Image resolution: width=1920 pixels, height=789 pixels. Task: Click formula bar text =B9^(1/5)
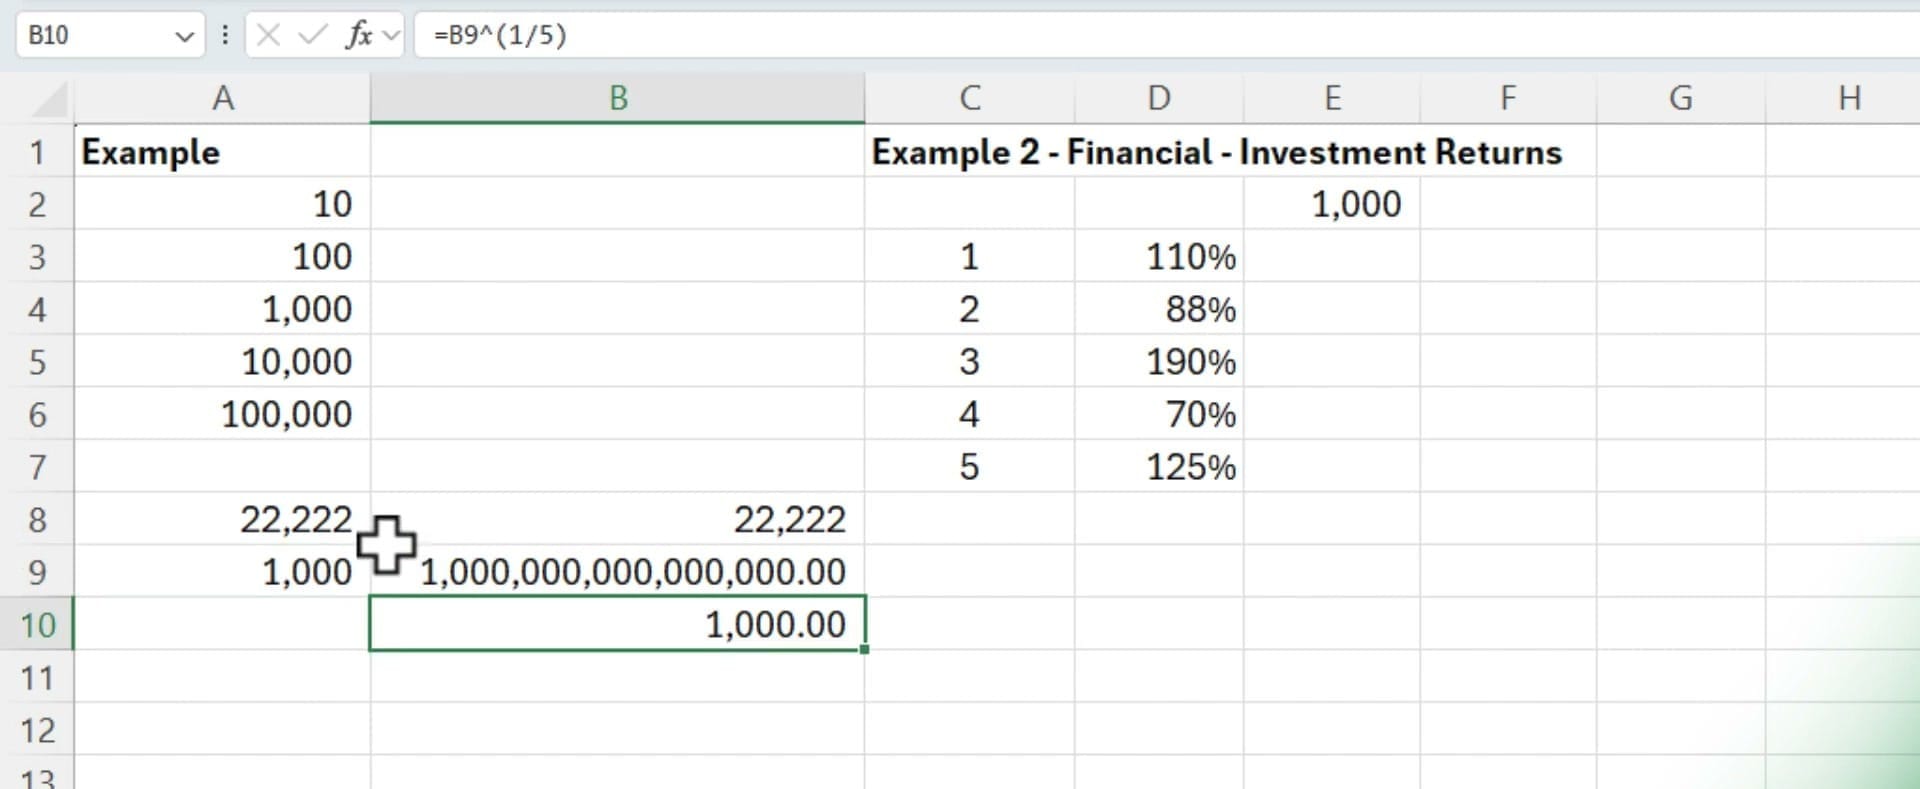tap(500, 36)
